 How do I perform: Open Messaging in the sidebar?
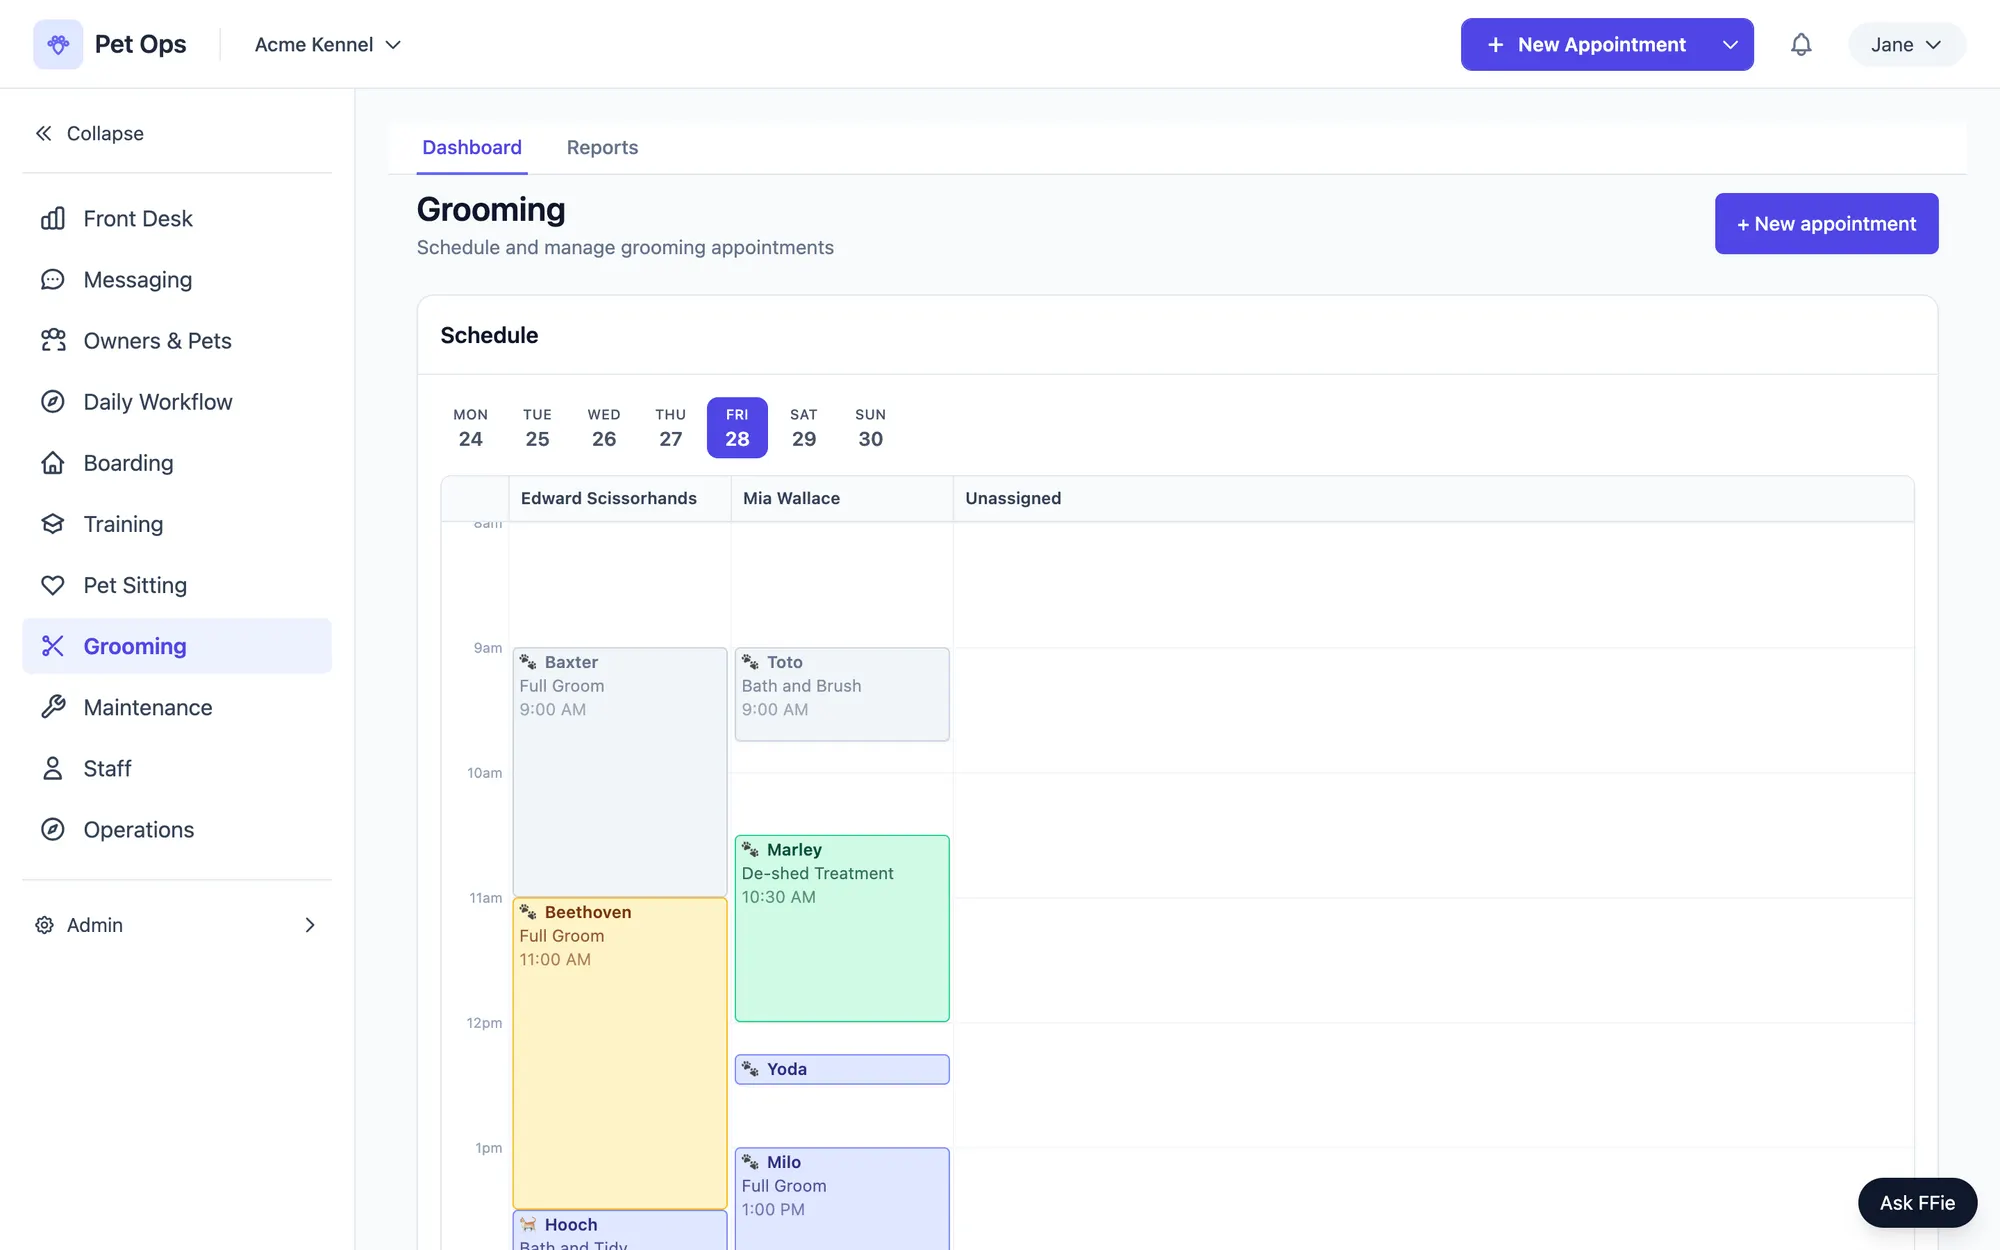point(177,279)
